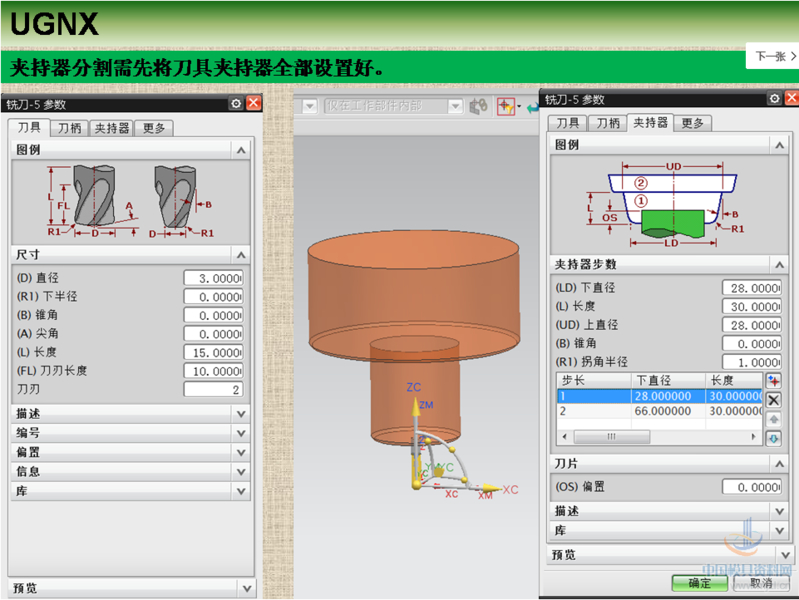799x600 pixels.
Task: Collapse 尺寸 section
Action: [x=241, y=255]
